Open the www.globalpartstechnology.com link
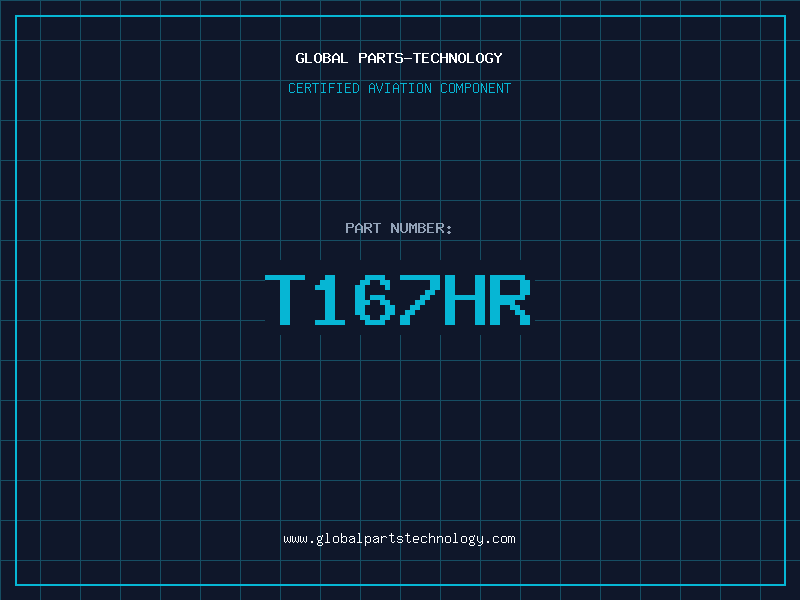800x600 pixels. (399, 539)
